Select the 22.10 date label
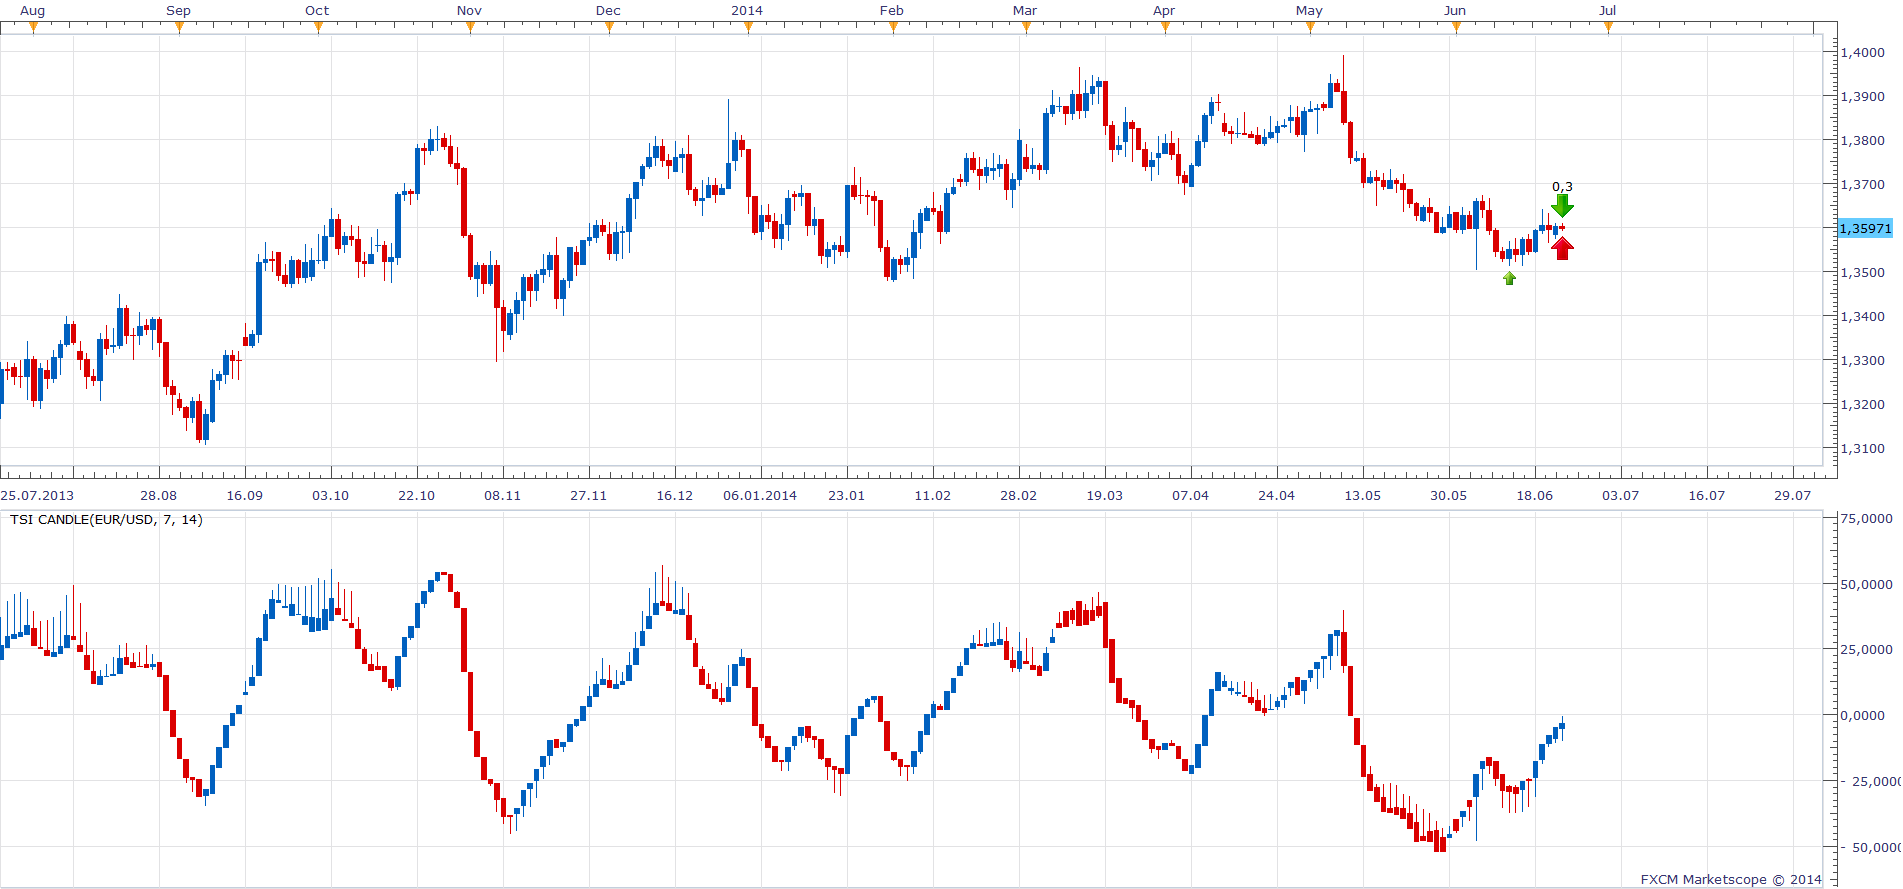This screenshot has height=889, width=1903. click(416, 495)
